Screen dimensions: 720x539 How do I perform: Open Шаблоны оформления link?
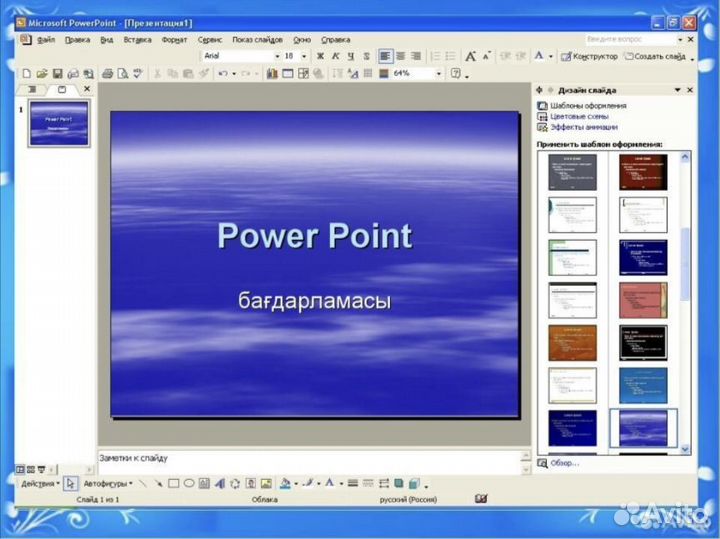click(588, 106)
